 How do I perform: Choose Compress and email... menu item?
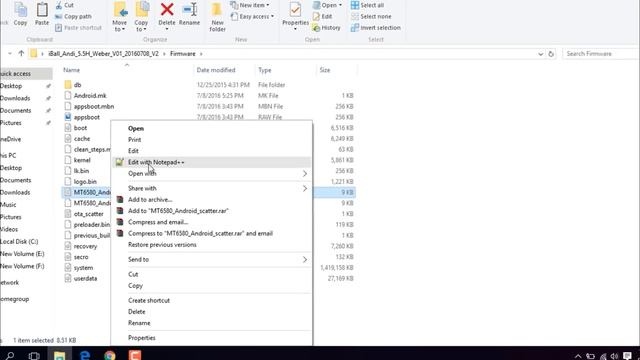coord(211,222)
